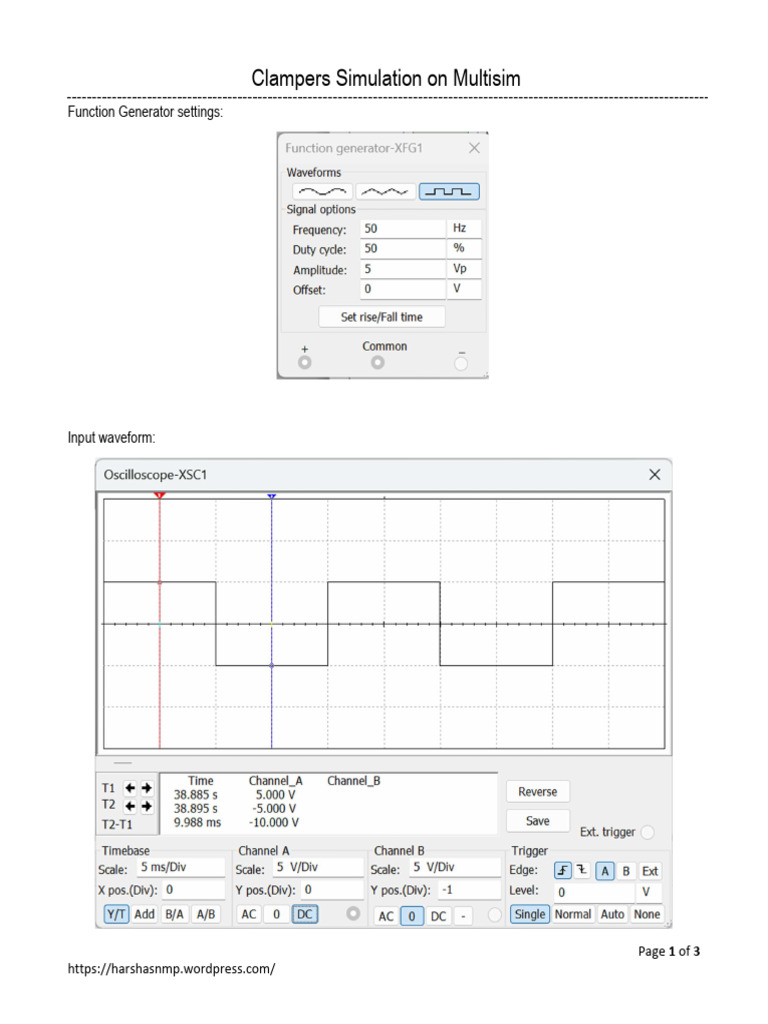Select None trigger mode

click(x=647, y=914)
